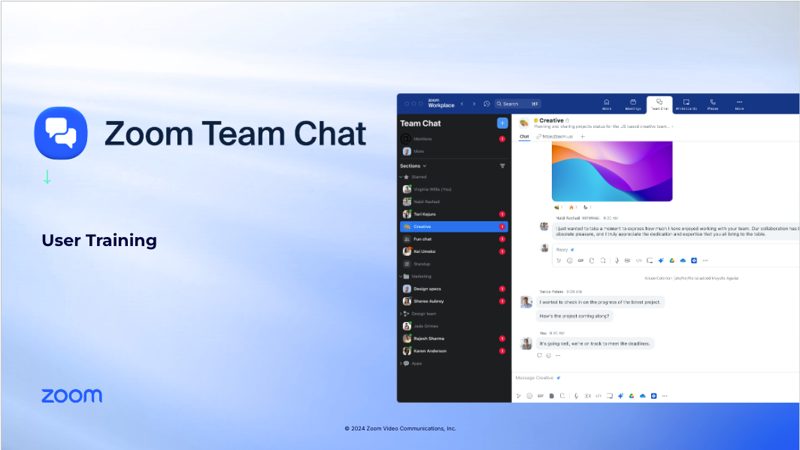The width and height of the screenshot is (800, 450).
Task: Click the back navigation arrow
Action: (462, 104)
